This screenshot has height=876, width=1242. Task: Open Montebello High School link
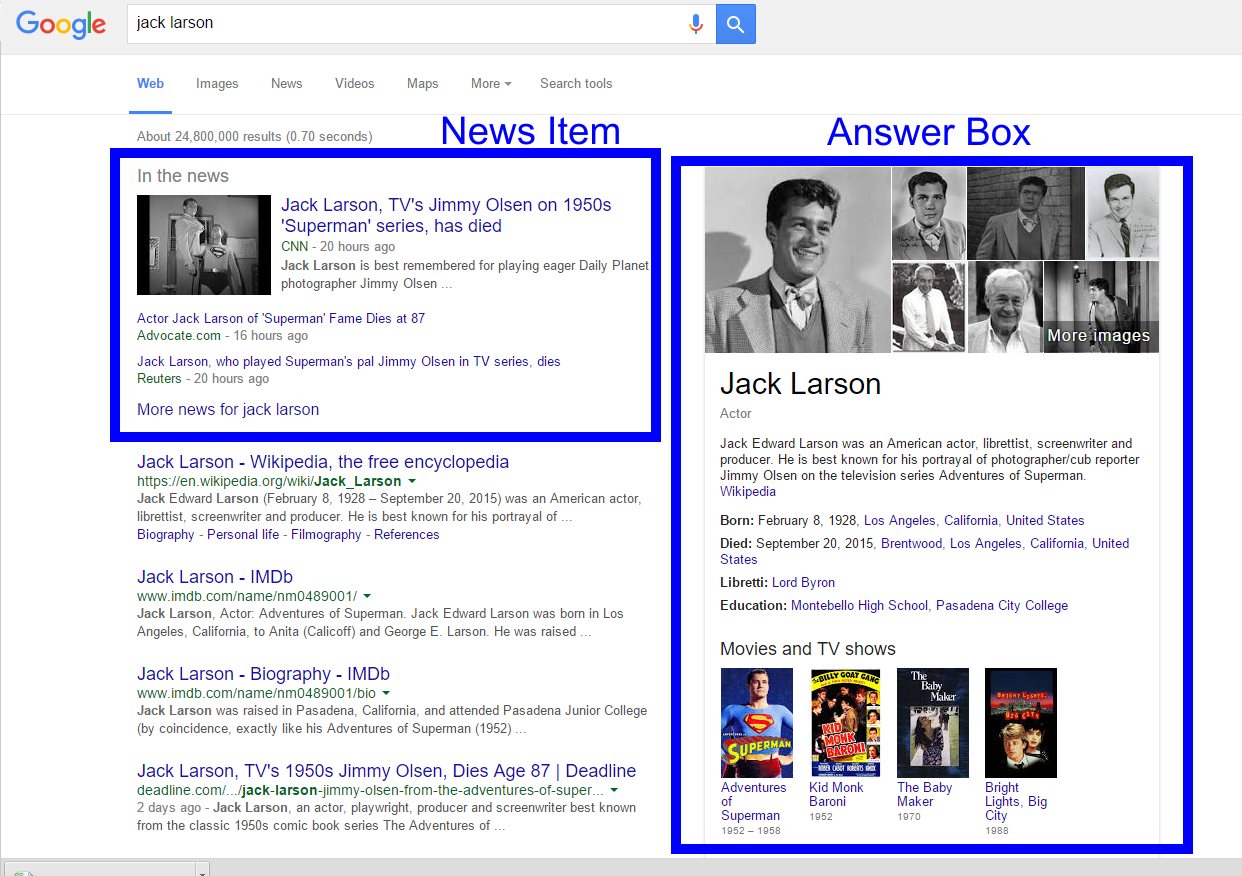click(x=859, y=606)
